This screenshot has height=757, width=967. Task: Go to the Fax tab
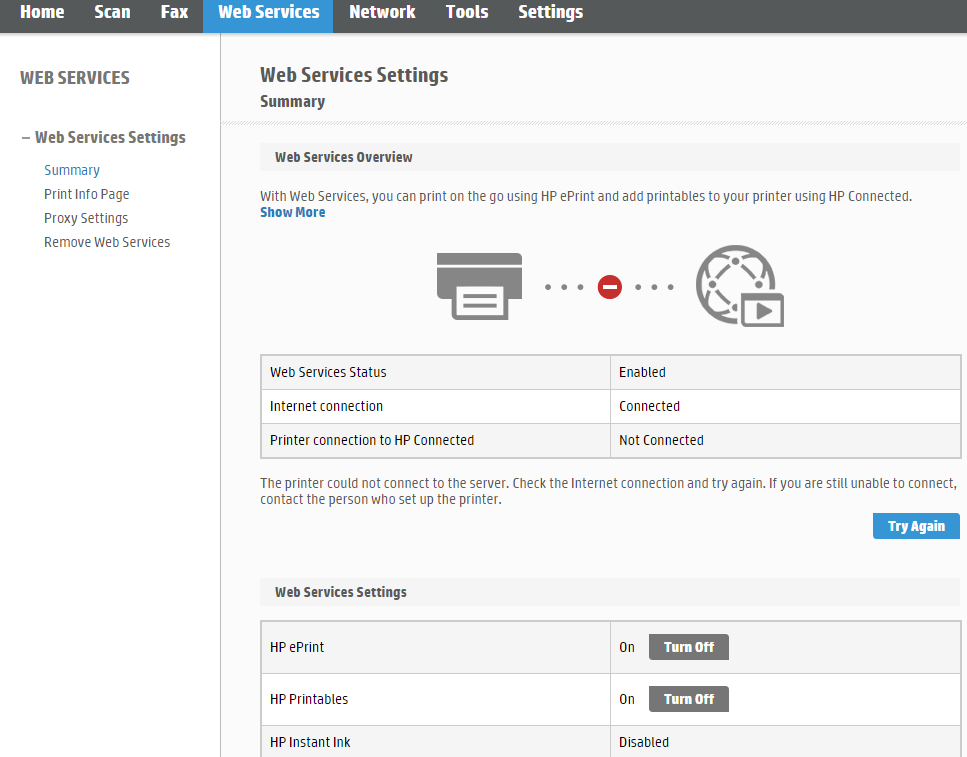click(x=174, y=13)
